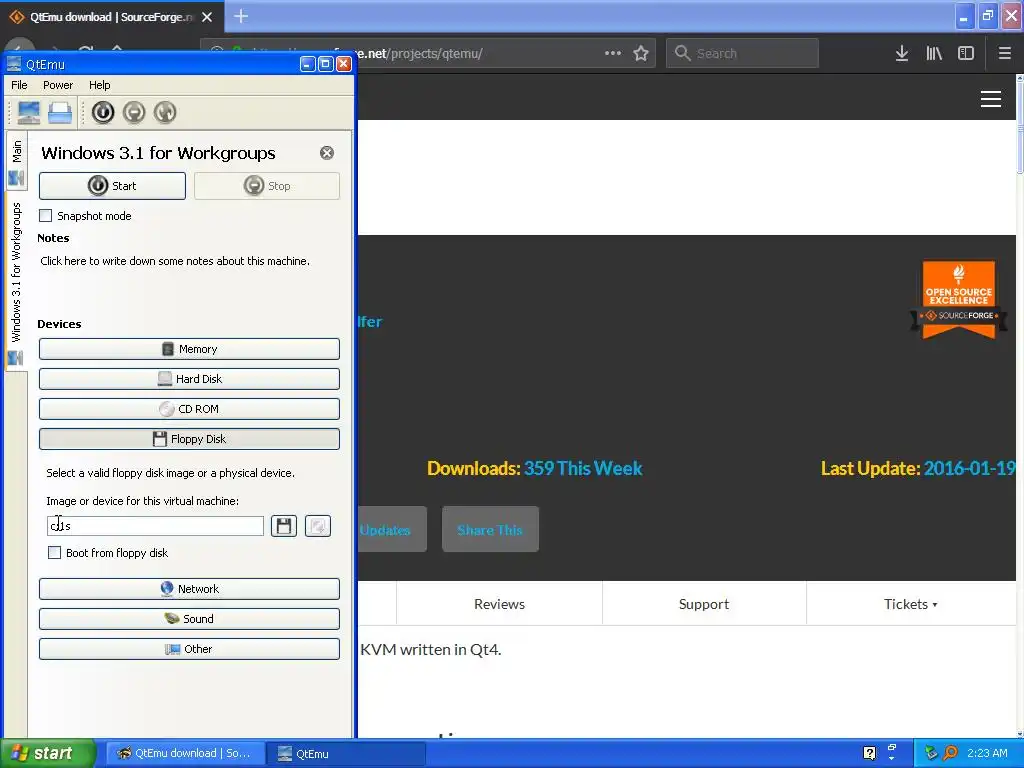The image size is (1024, 768).
Task: Open the Reviews tab on SourceForge
Action: 499,604
